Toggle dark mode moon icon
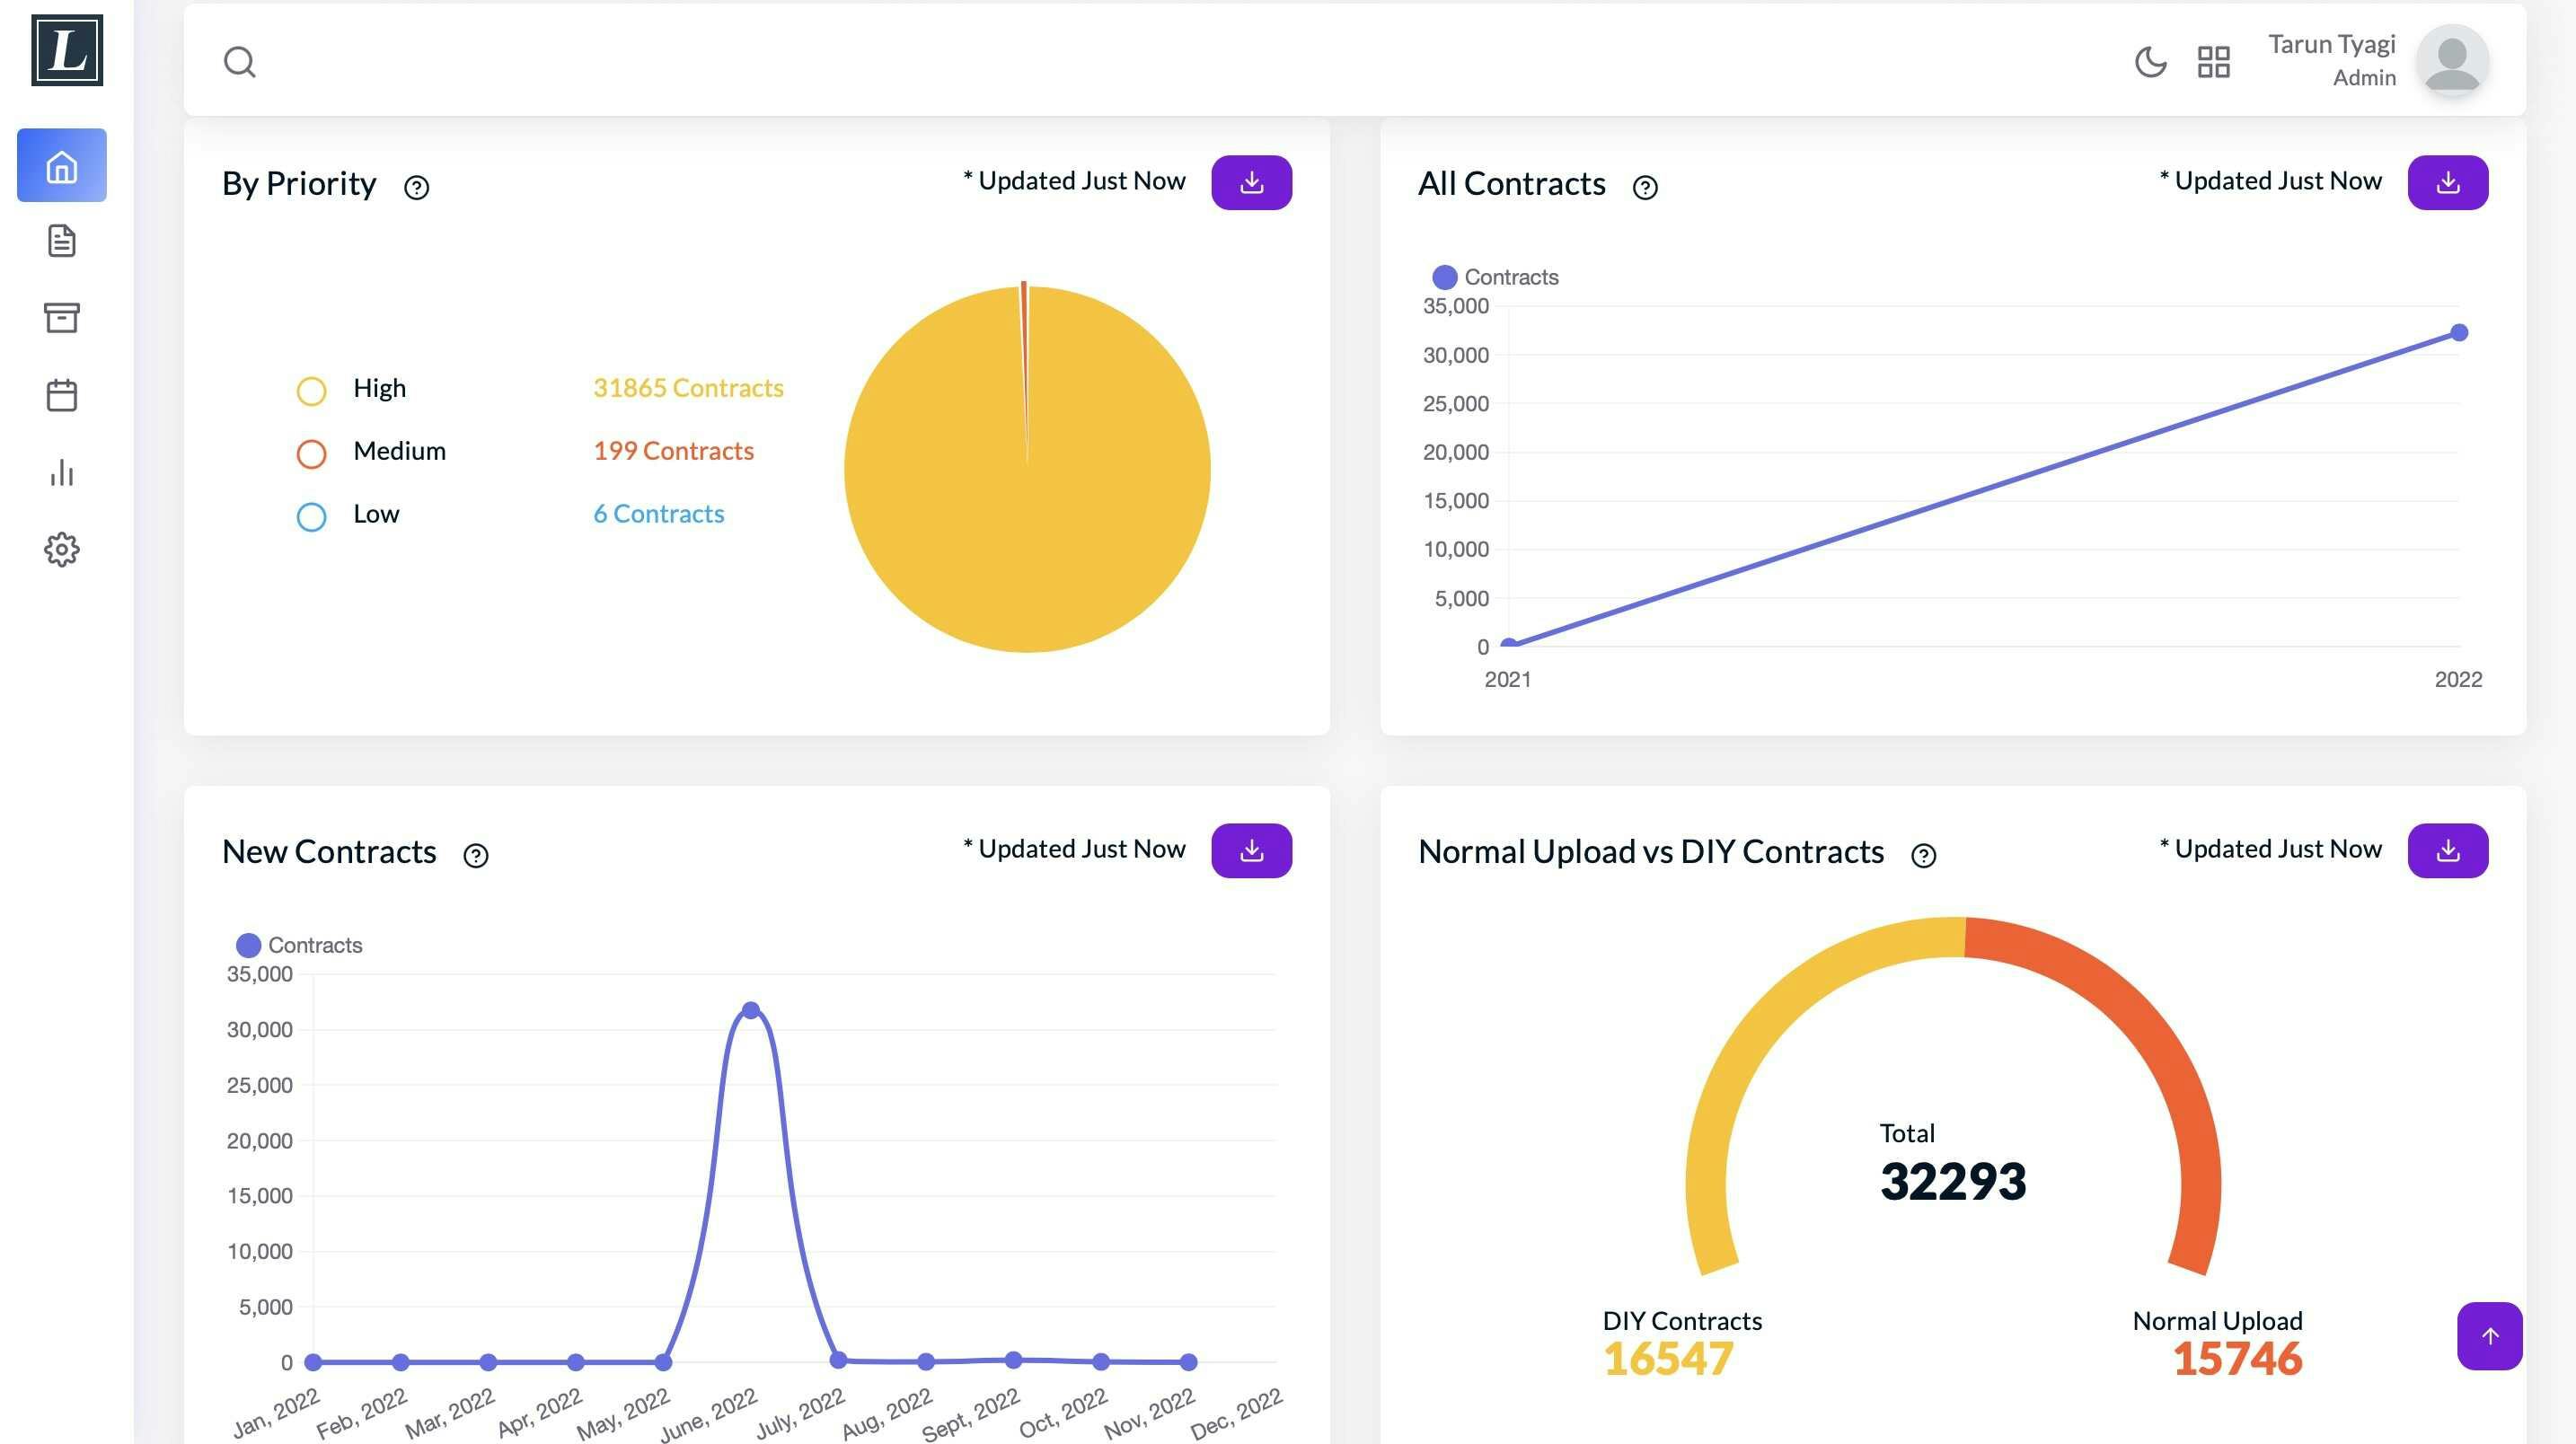2576x1444 pixels. tap(2151, 58)
